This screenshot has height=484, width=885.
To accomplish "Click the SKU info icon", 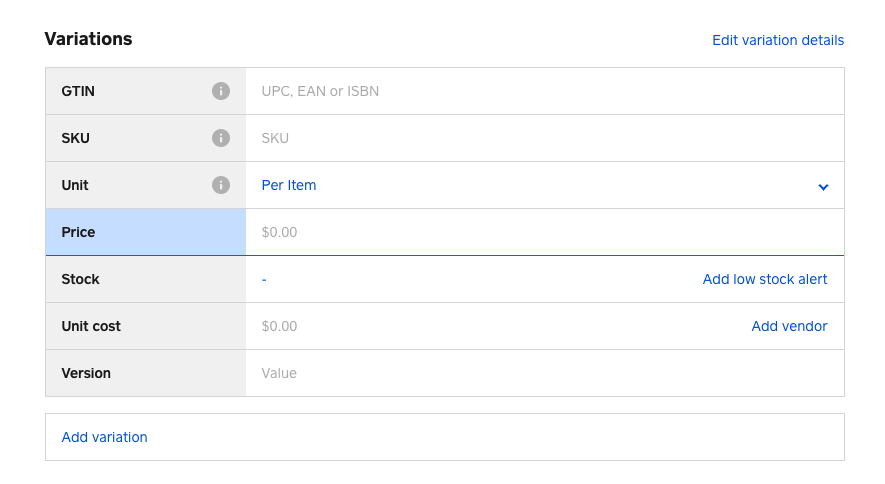I will pyautogui.click(x=221, y=138).
